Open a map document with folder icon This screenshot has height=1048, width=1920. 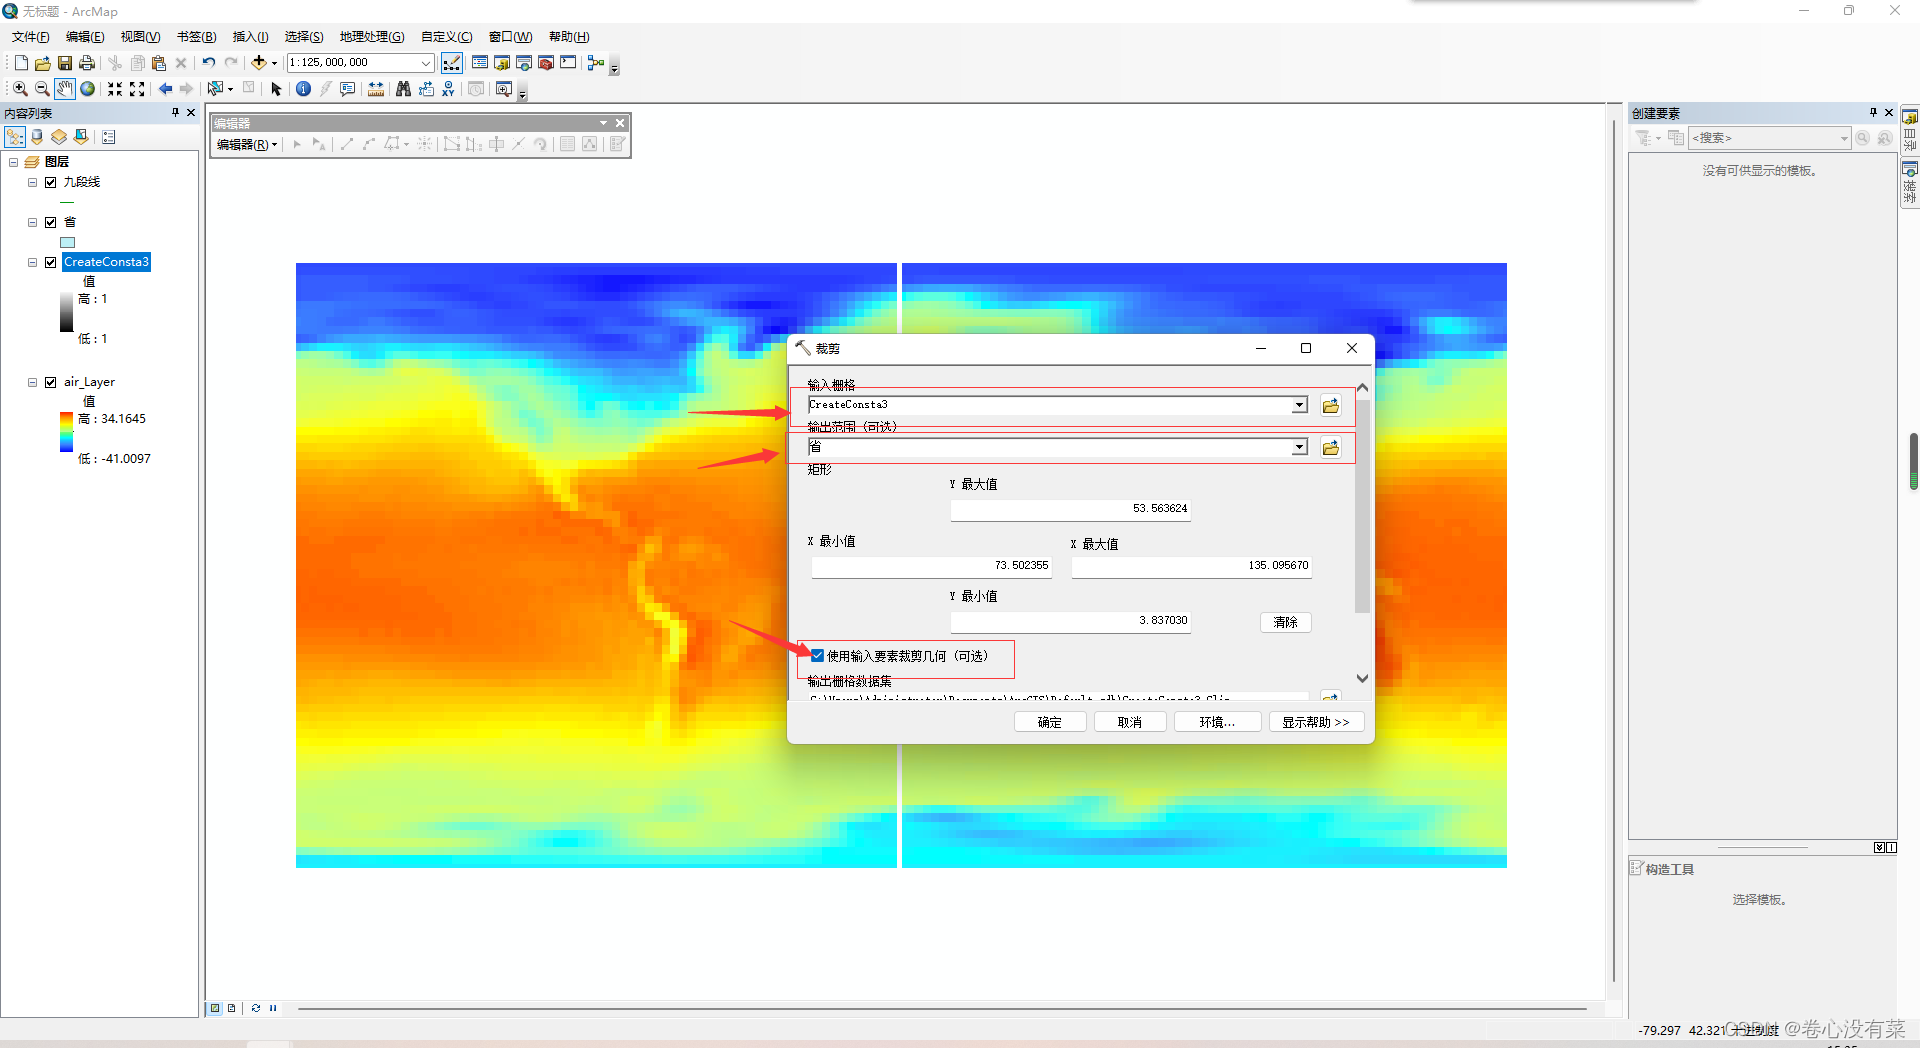coord(42,63)
